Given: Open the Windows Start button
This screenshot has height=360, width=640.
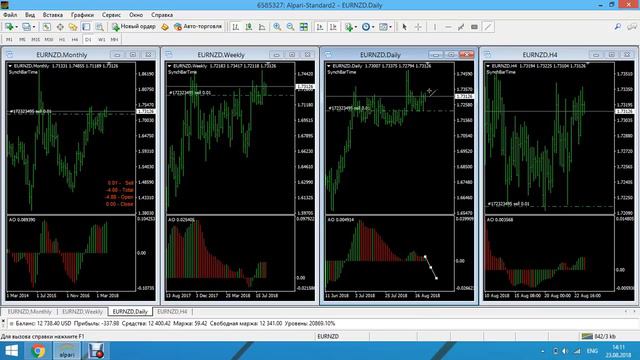Looking at the screenshot, I should tap(12, 351).
